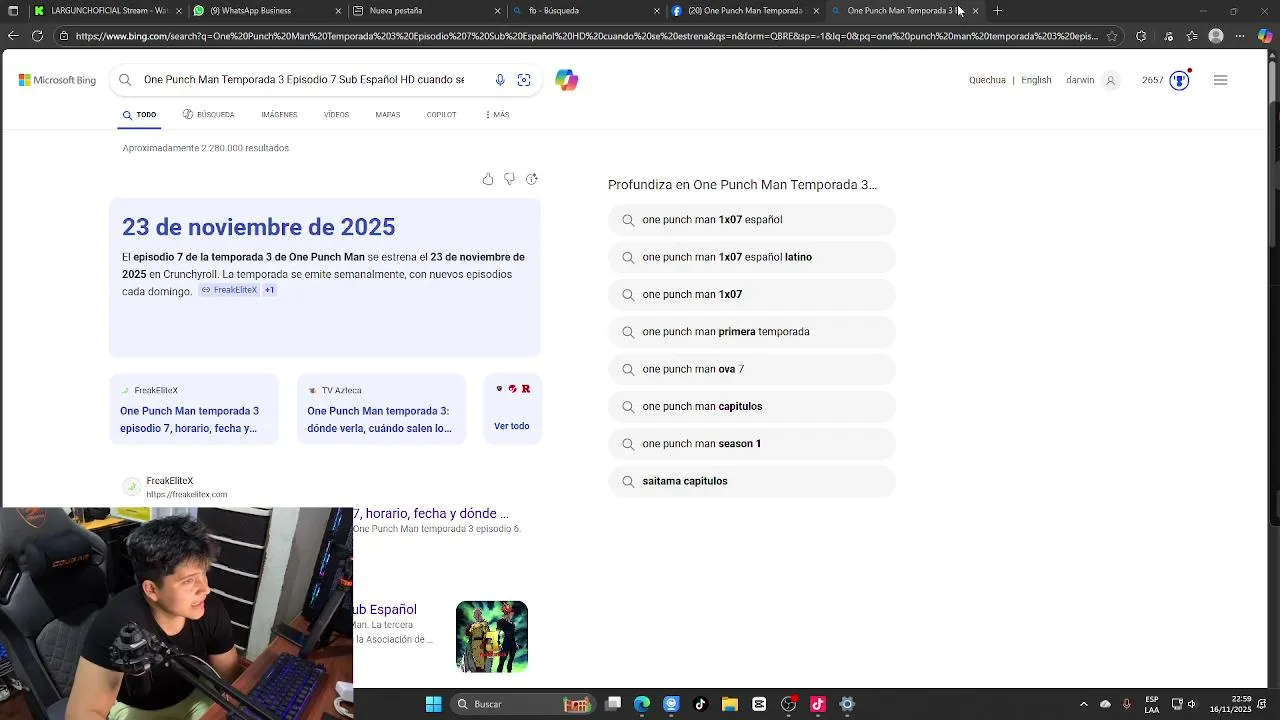This screenshot has width=1280, height=720.
Task: Open Microsoft Edge from taskbar
Action: point(642,704)
